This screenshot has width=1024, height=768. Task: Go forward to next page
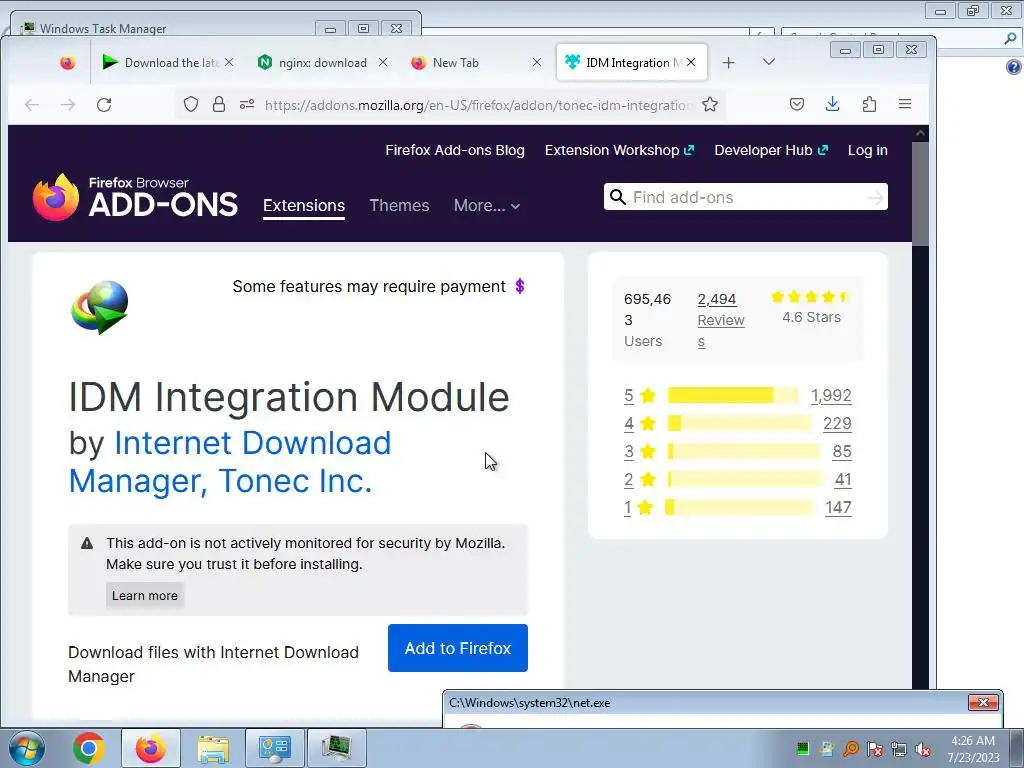click(68, 104)
